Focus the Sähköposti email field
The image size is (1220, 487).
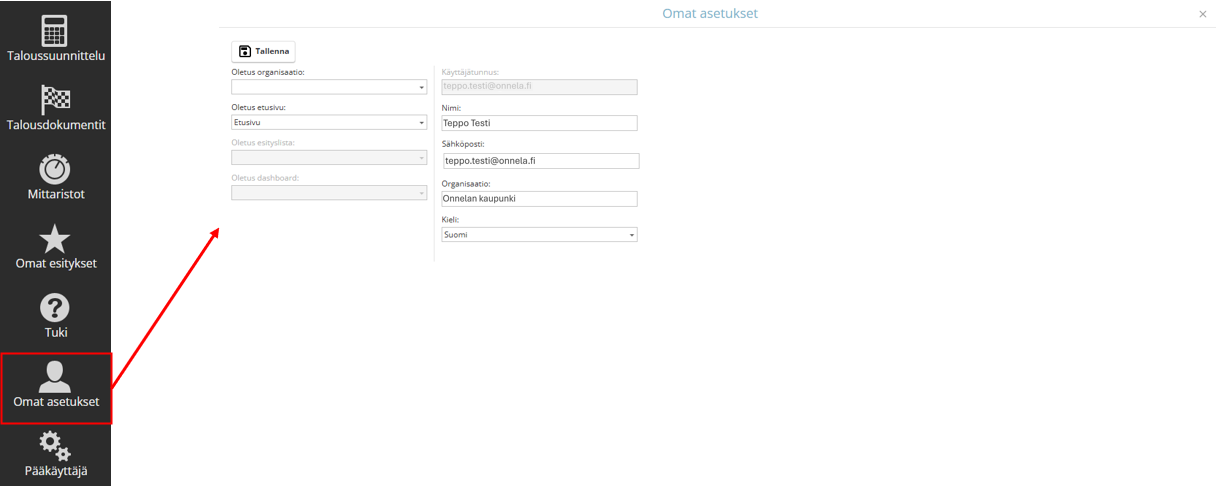click(539, 160)
